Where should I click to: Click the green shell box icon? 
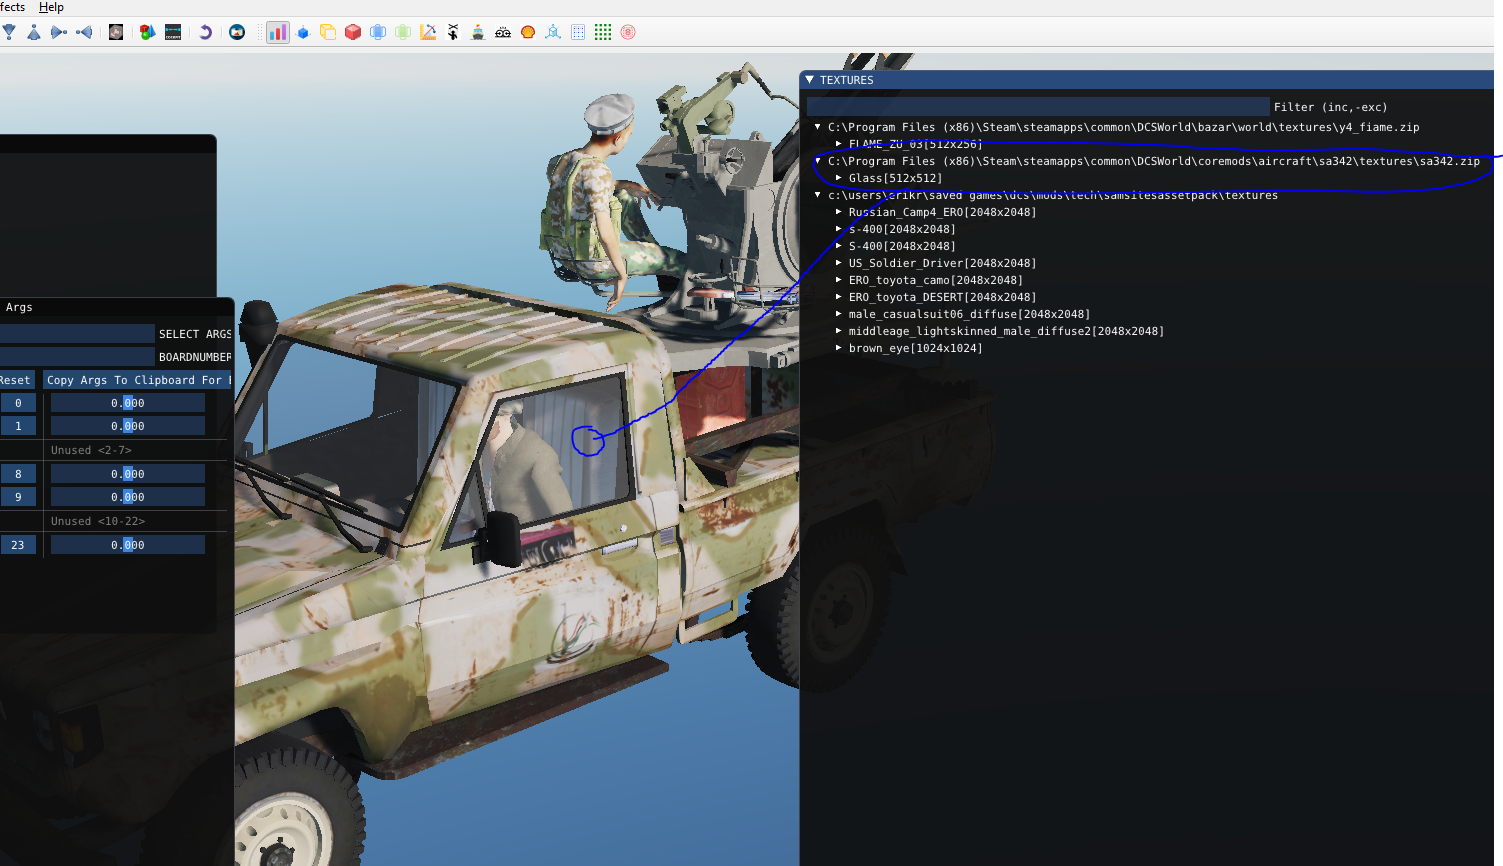coord(403,32)
